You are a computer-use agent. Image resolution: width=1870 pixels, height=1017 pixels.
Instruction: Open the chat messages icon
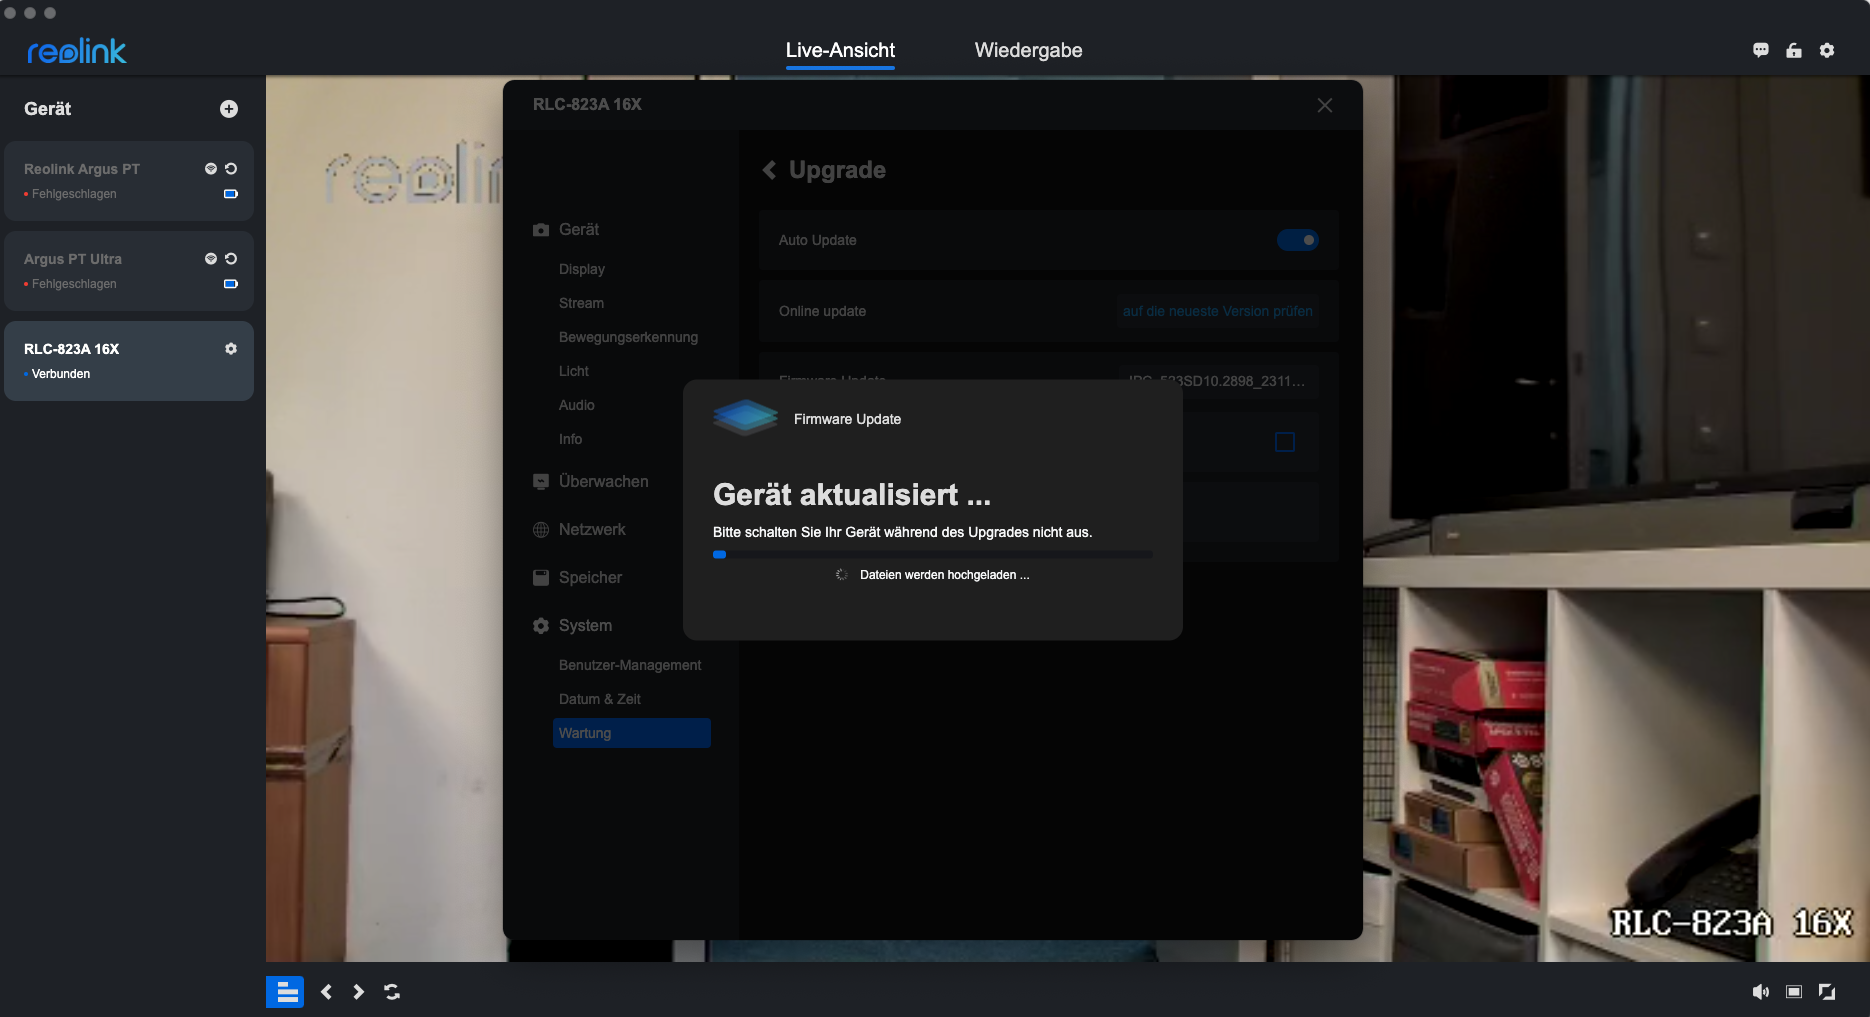1761,51
